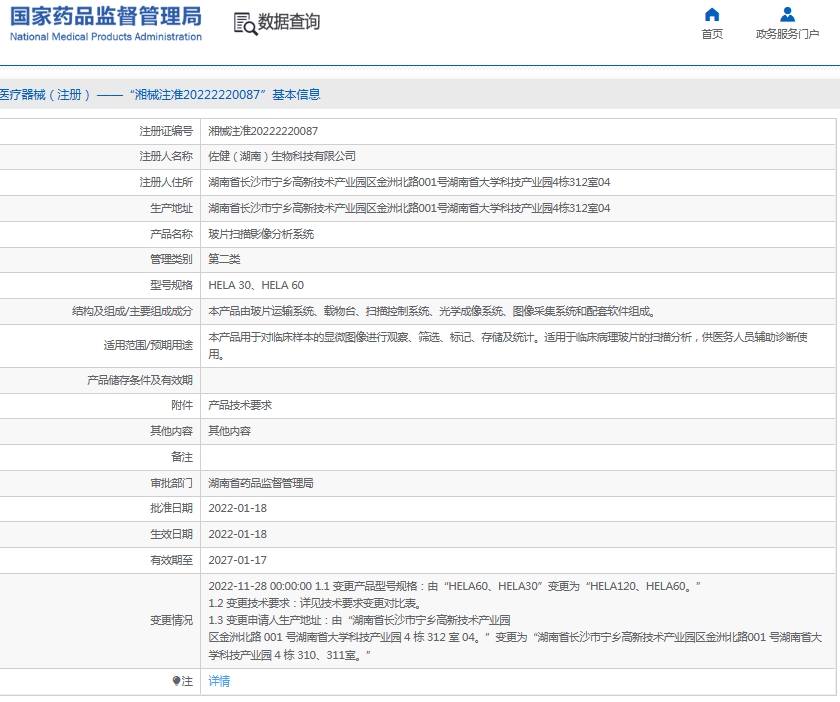
Task: Click the 生效日期 label
Action: point(171,534)
